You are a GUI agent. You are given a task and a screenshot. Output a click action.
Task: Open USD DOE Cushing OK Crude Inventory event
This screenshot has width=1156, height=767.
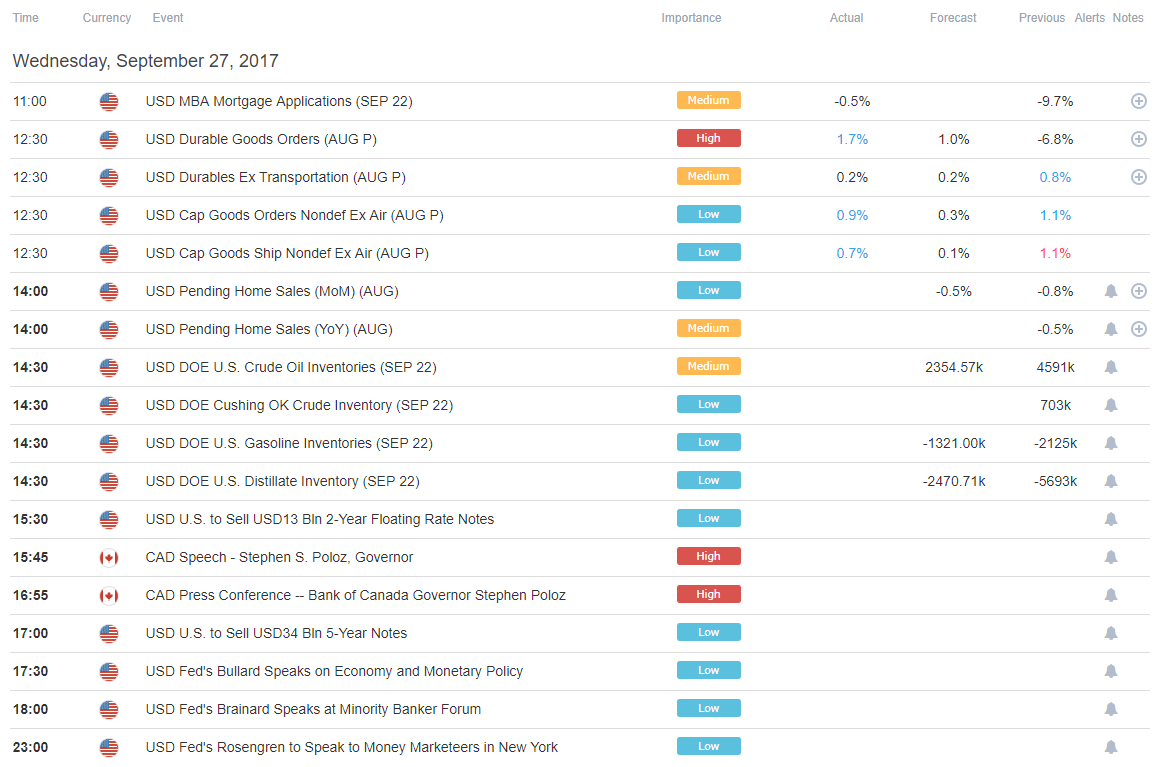299,406
